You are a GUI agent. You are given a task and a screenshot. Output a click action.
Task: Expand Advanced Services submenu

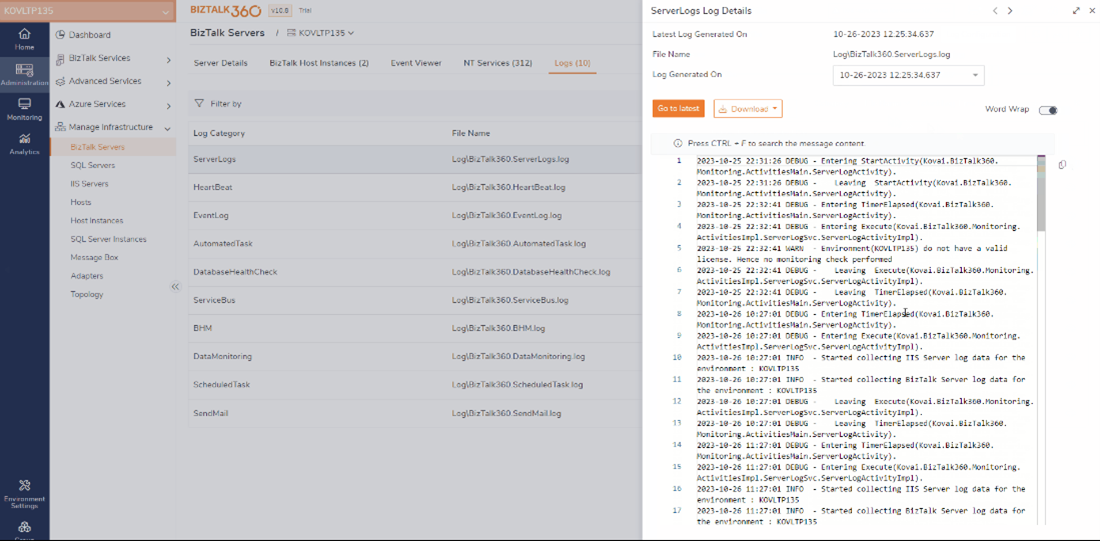(x=168, y=84)
